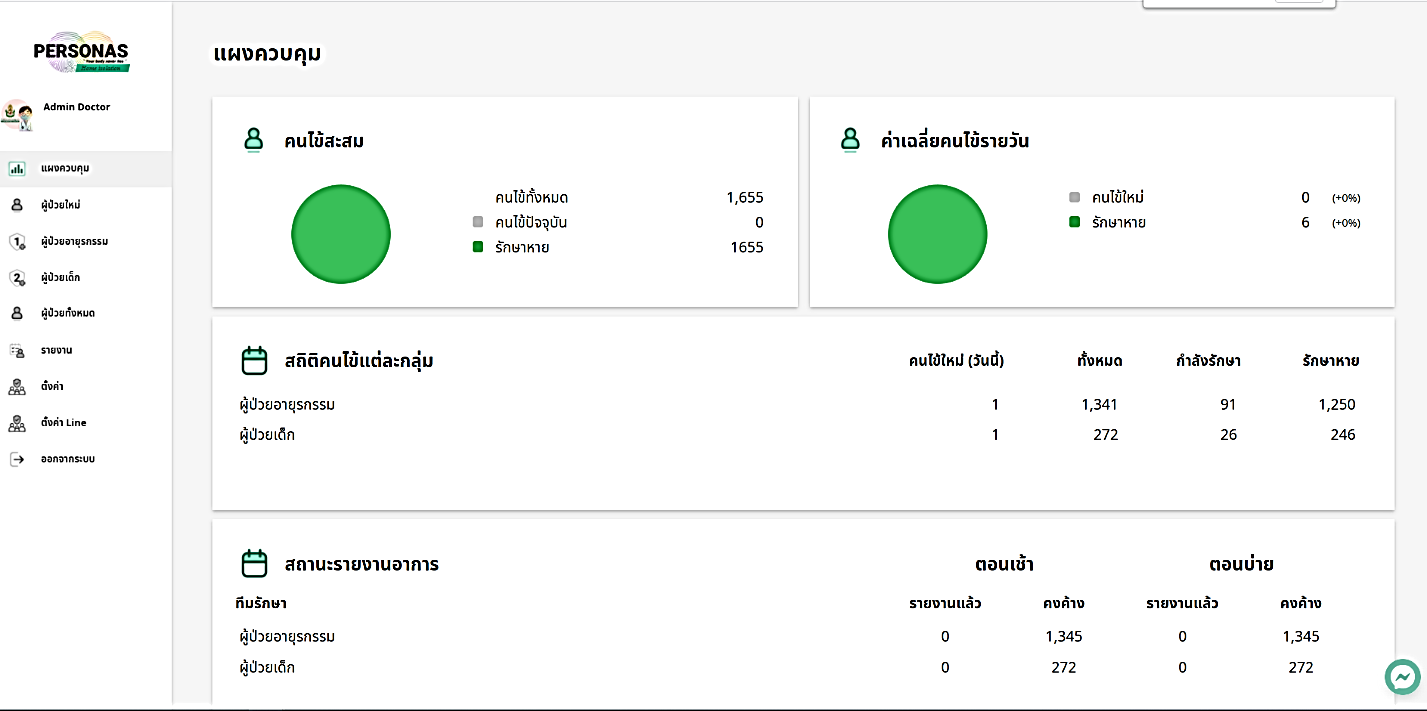Click the ออกจากระบบ logout arrow icon
The height and width of the screenshot is (711, 1427).
tap(17, 459)
